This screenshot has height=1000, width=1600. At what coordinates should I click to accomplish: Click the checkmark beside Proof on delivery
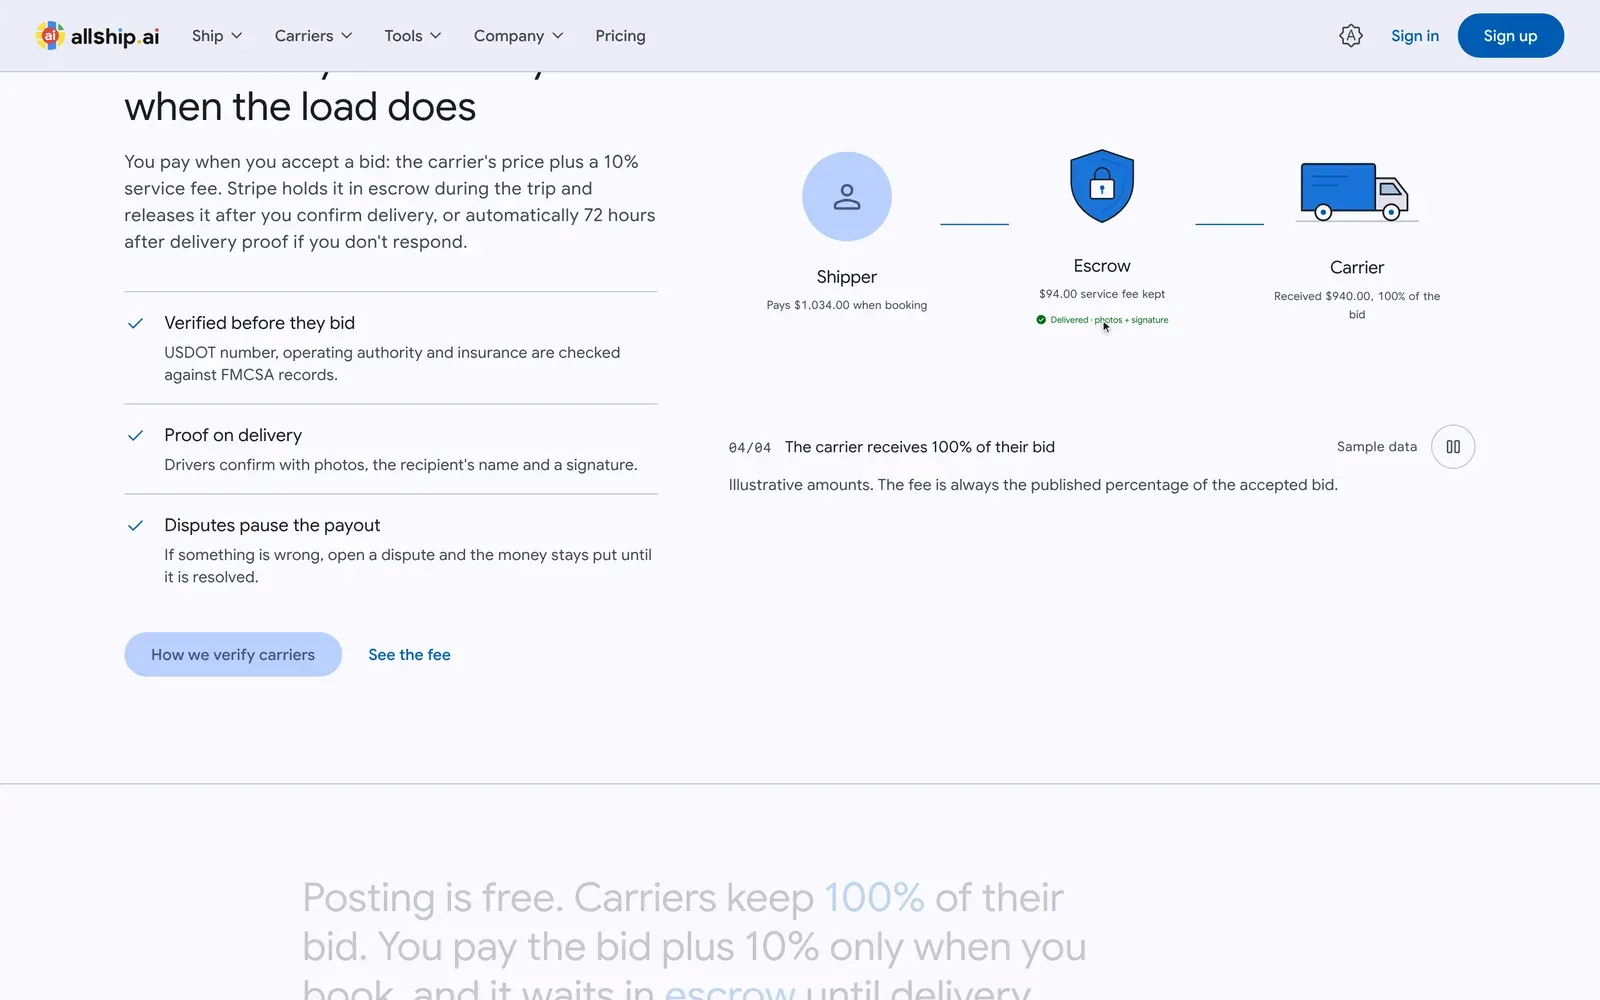(x=136, y=435)
